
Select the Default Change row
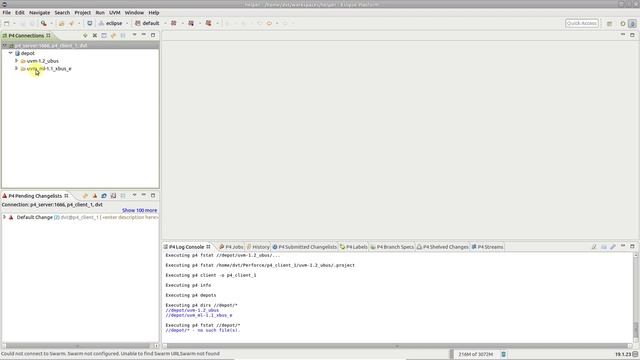click(80, 217)
